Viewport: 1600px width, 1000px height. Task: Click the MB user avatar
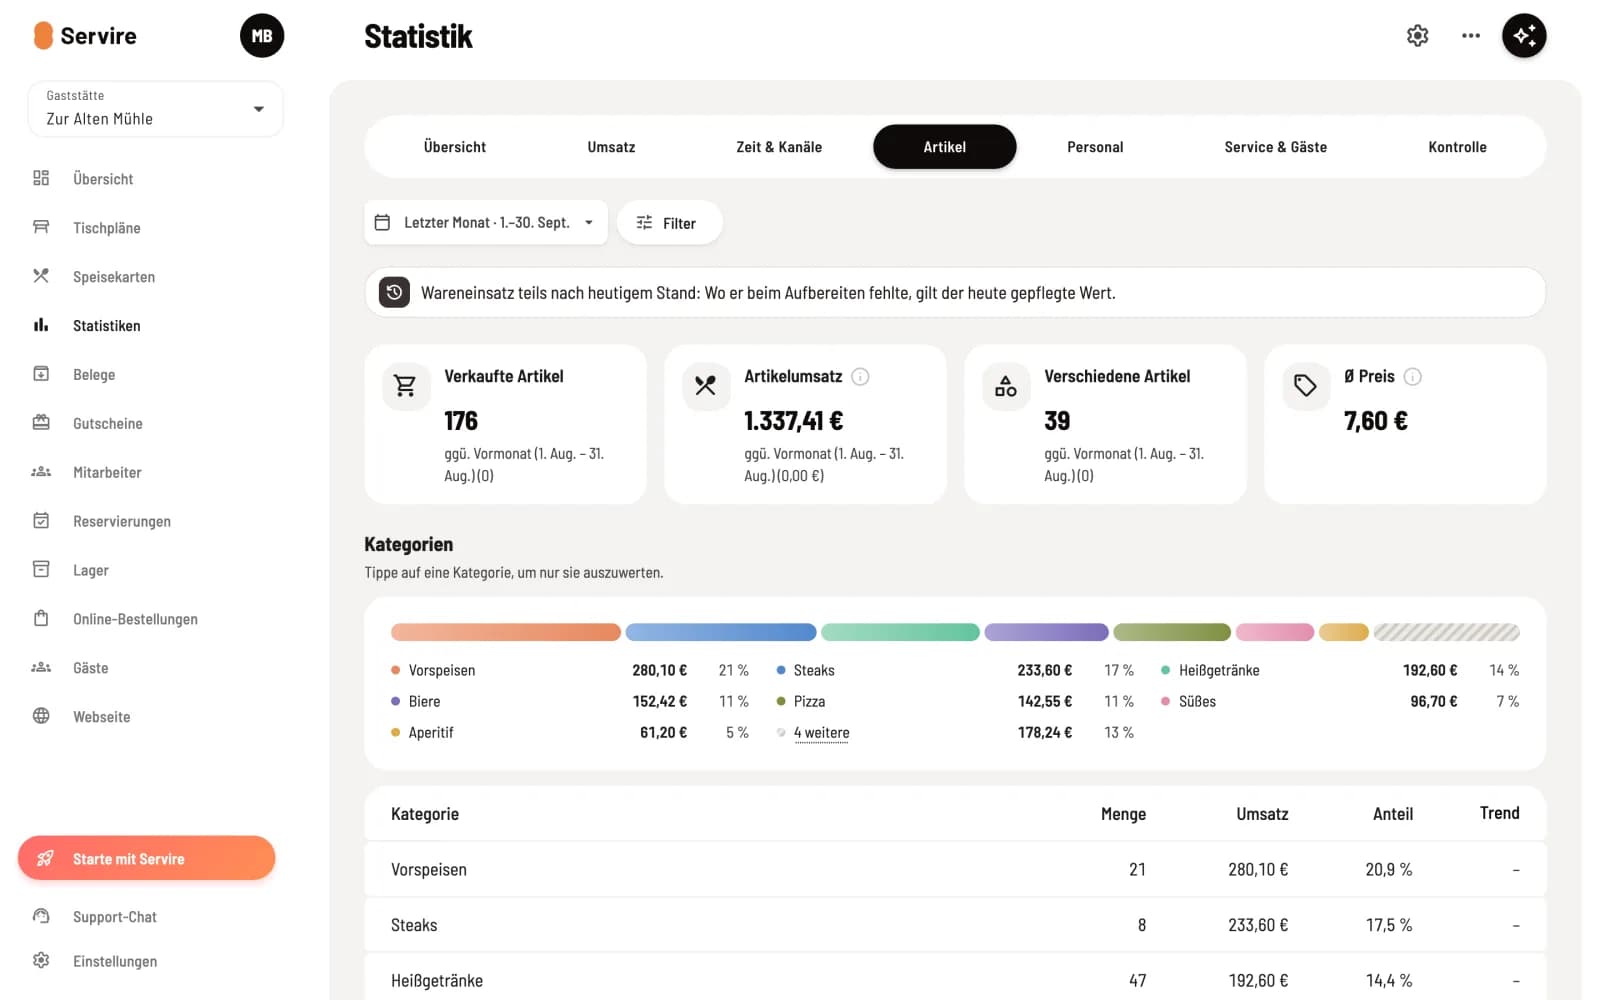262,36
